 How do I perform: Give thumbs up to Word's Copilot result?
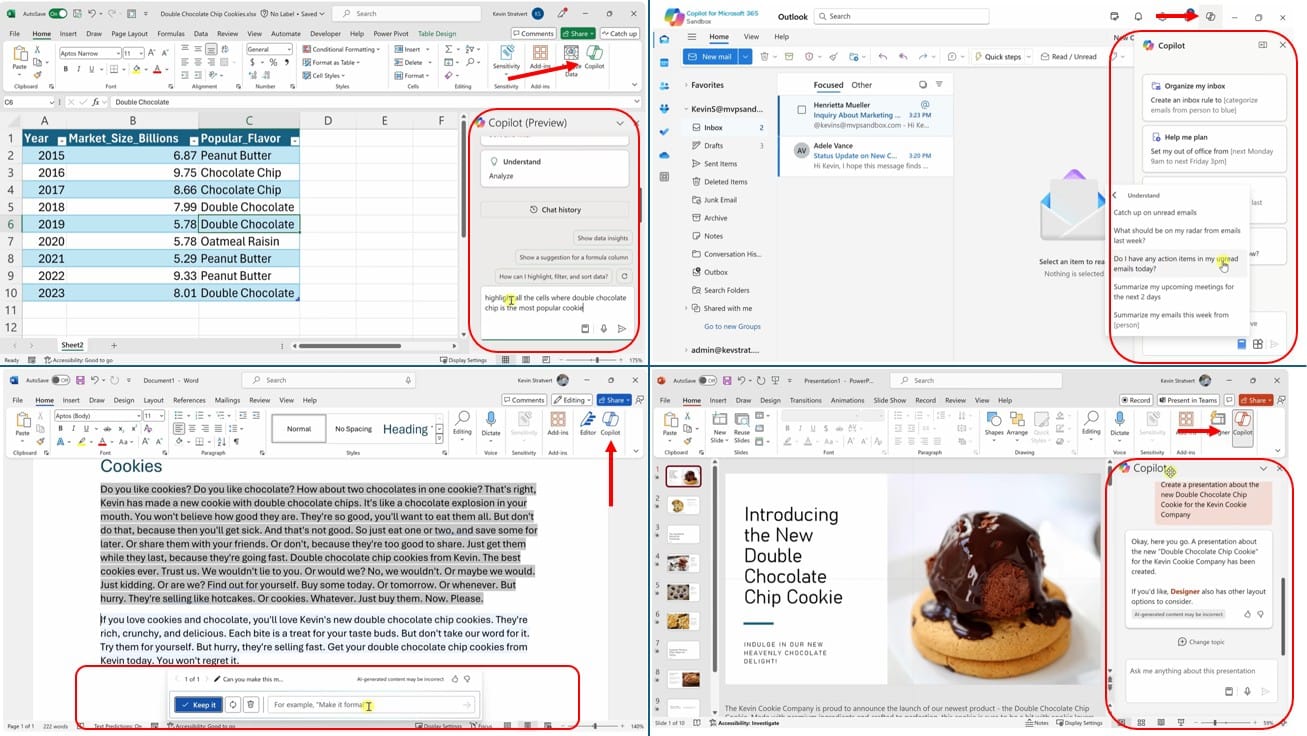pos(455,679)
